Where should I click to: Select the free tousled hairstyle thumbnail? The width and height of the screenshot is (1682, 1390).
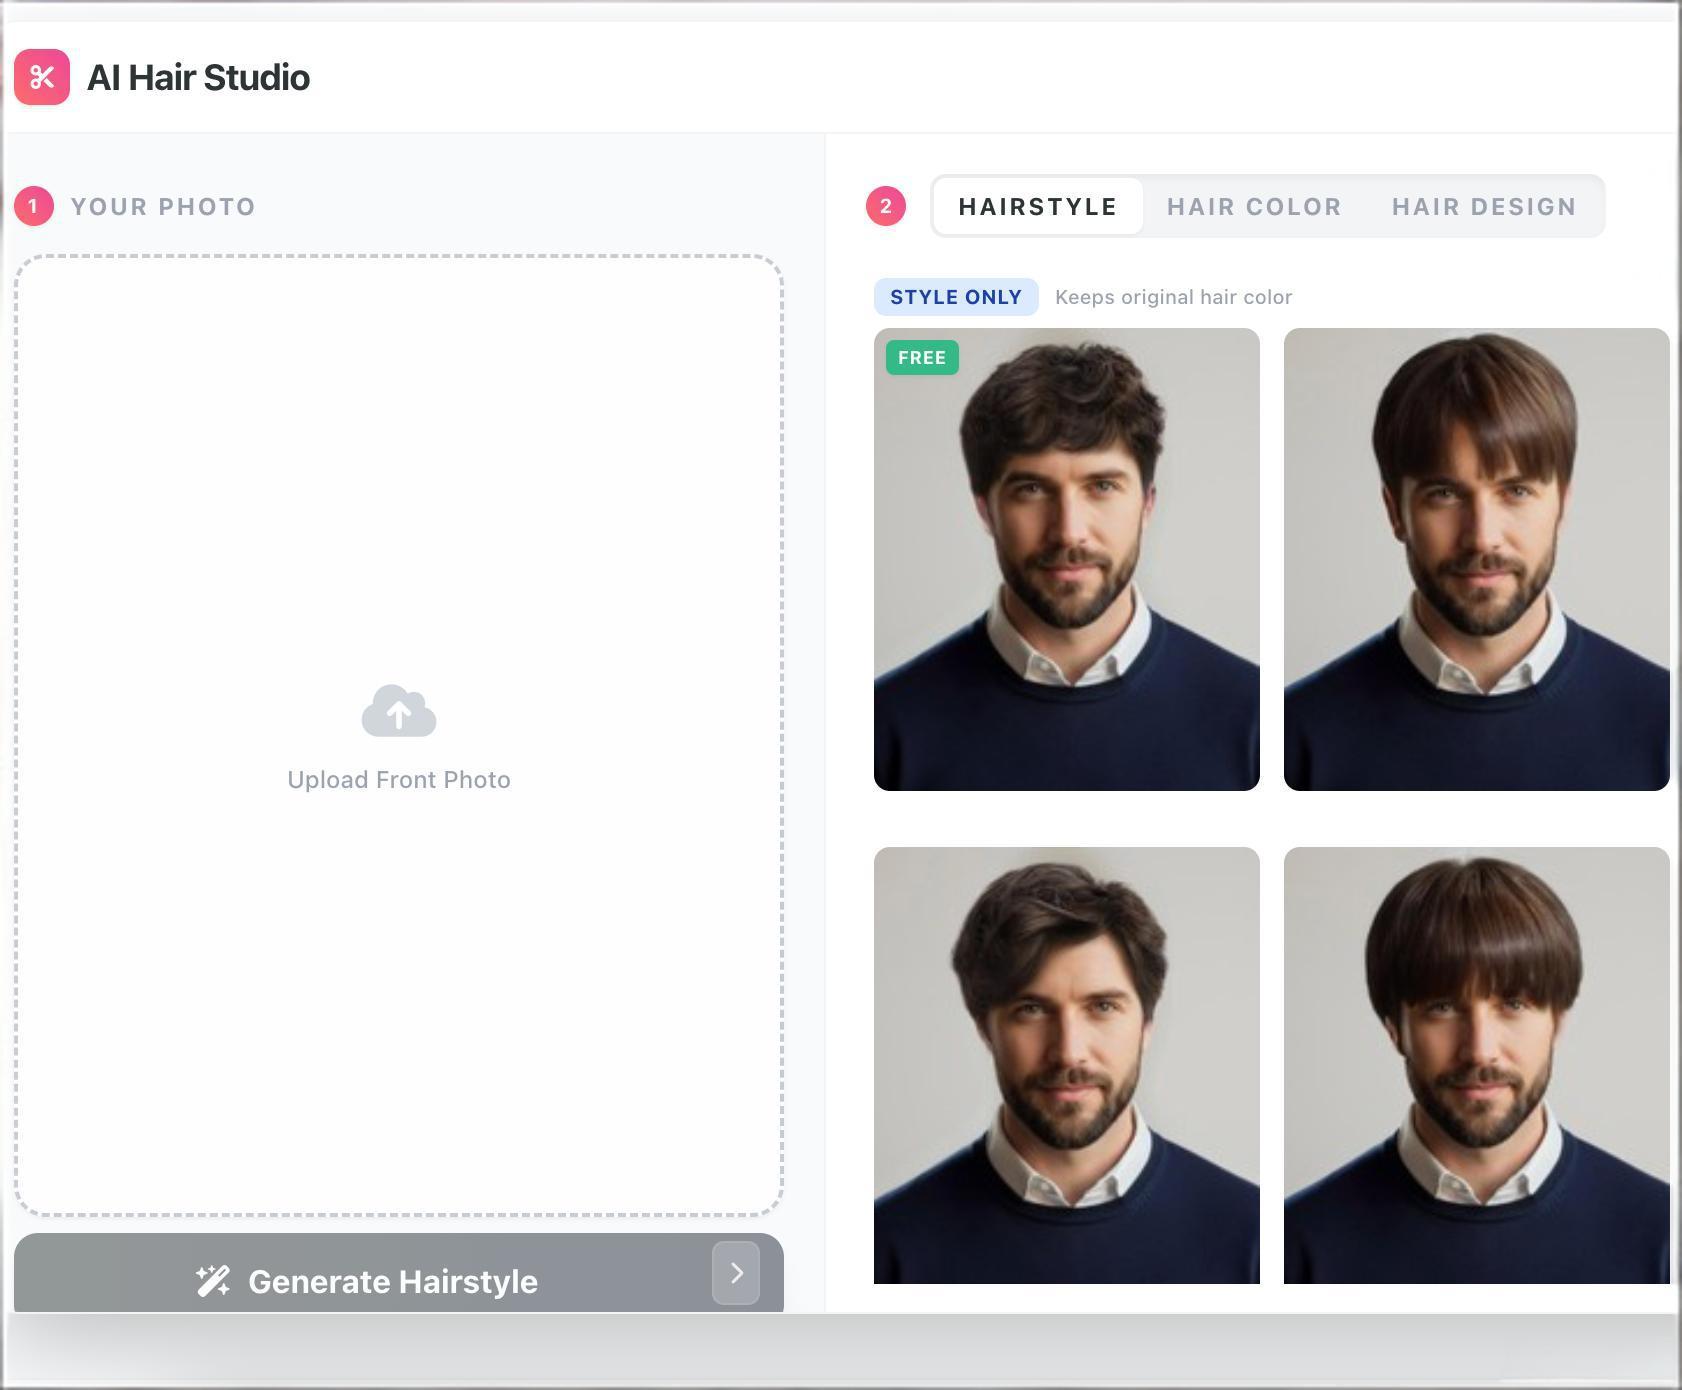pos(1066,560)
